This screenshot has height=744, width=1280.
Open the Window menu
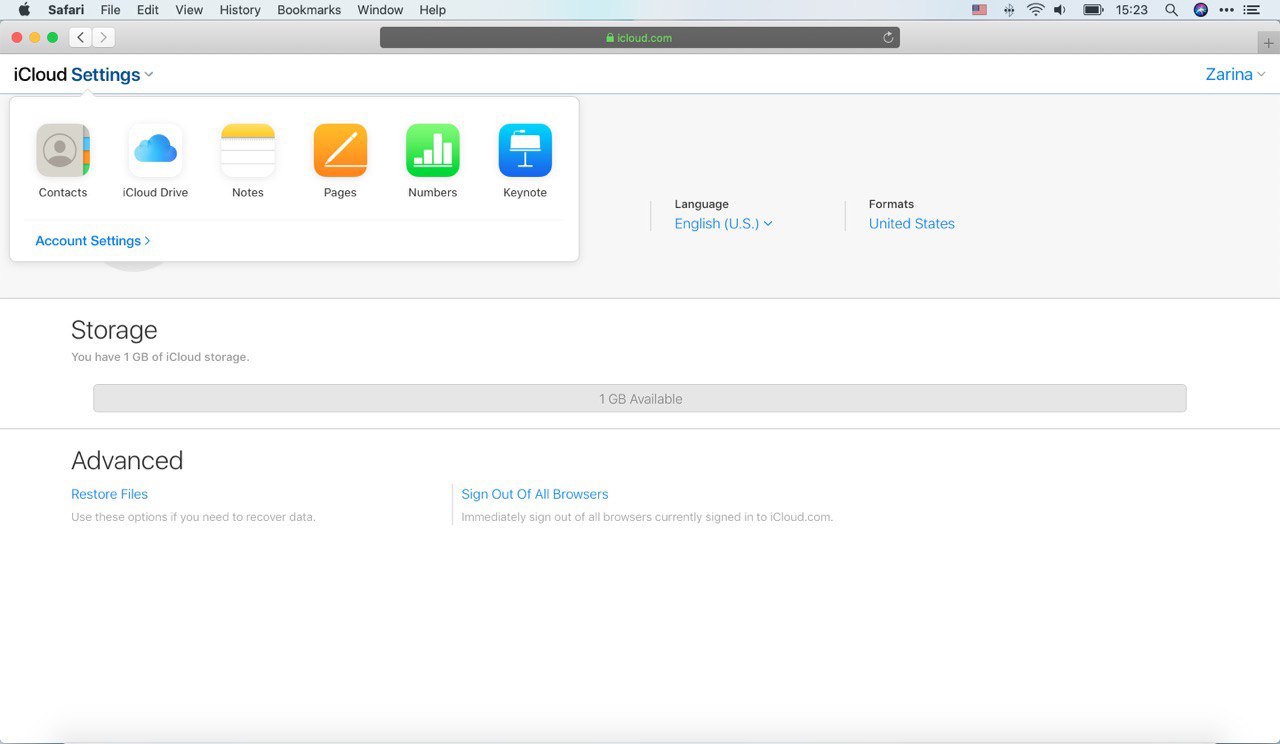pos(380,10)
